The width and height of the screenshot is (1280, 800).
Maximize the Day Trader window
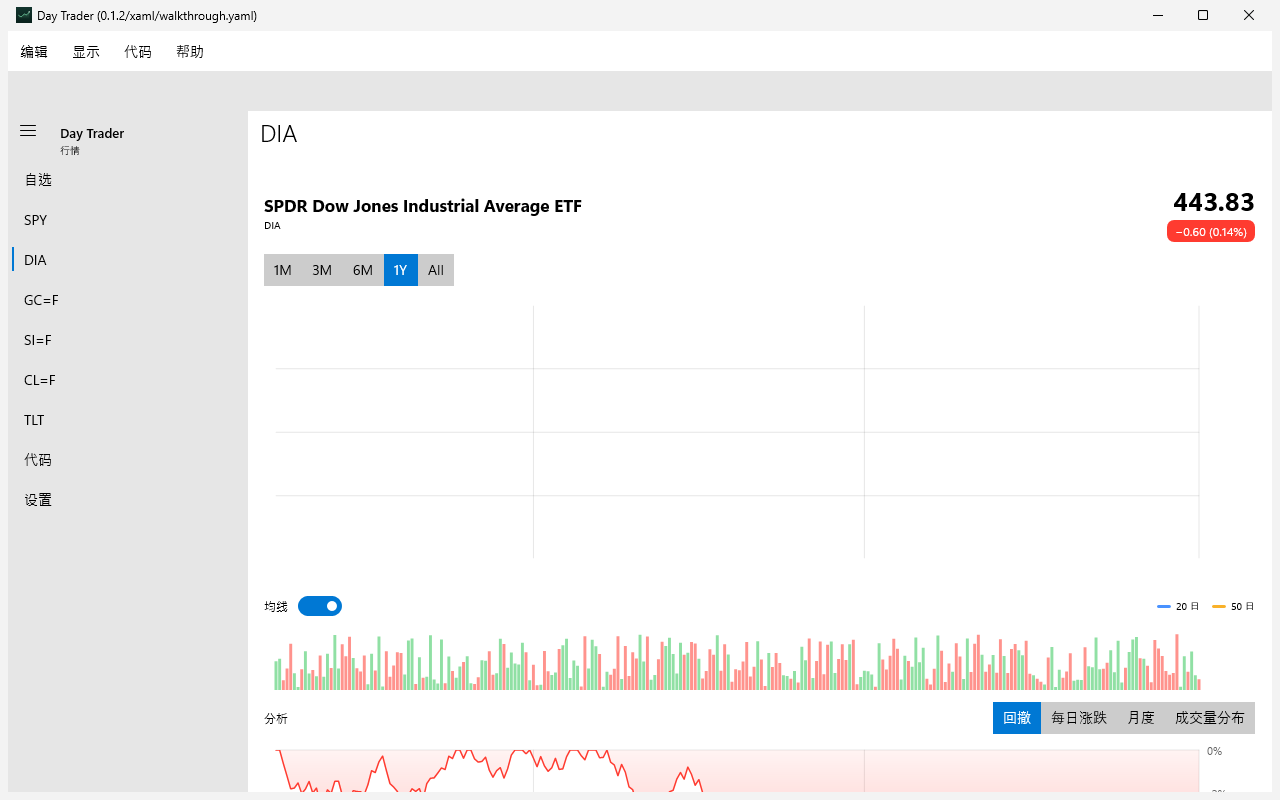pyautogui.click(x=1203, y=15)
